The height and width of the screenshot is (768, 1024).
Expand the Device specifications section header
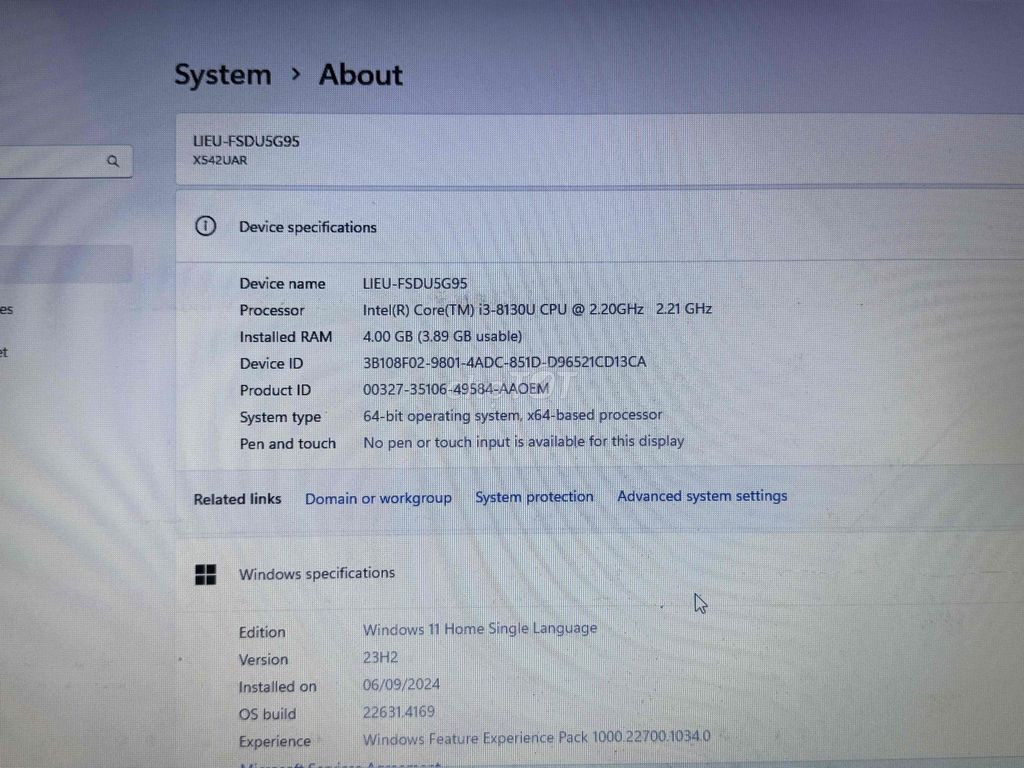coord(600,227)
